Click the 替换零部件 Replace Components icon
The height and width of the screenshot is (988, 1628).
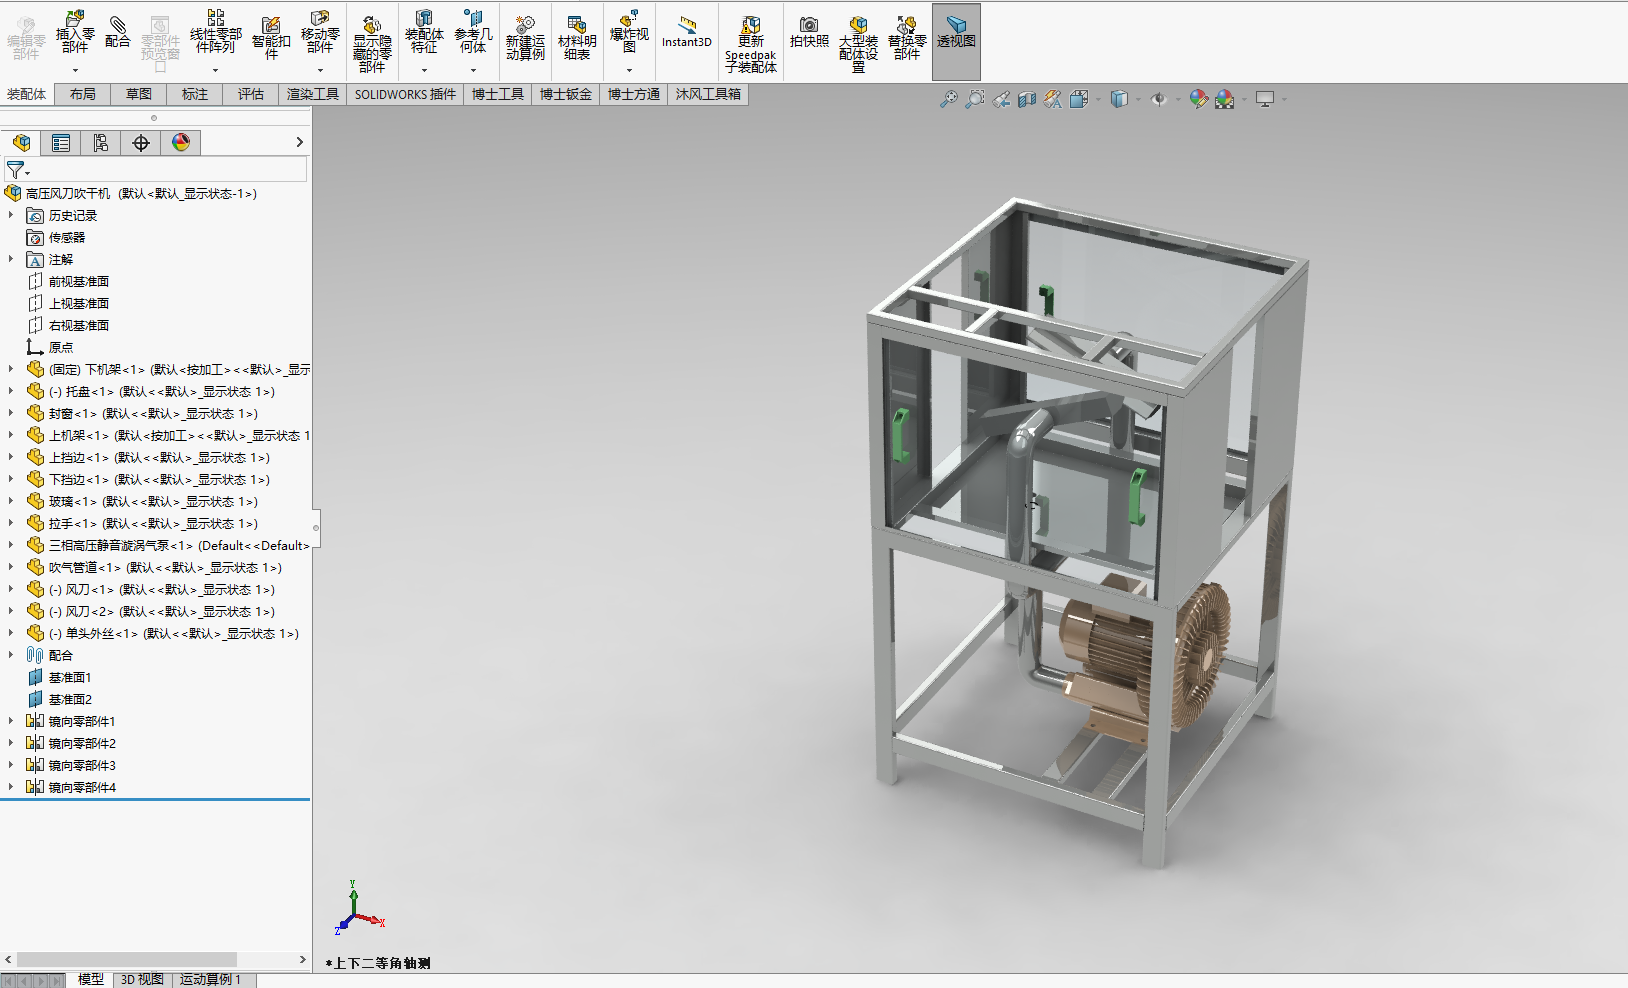[907, 39]
